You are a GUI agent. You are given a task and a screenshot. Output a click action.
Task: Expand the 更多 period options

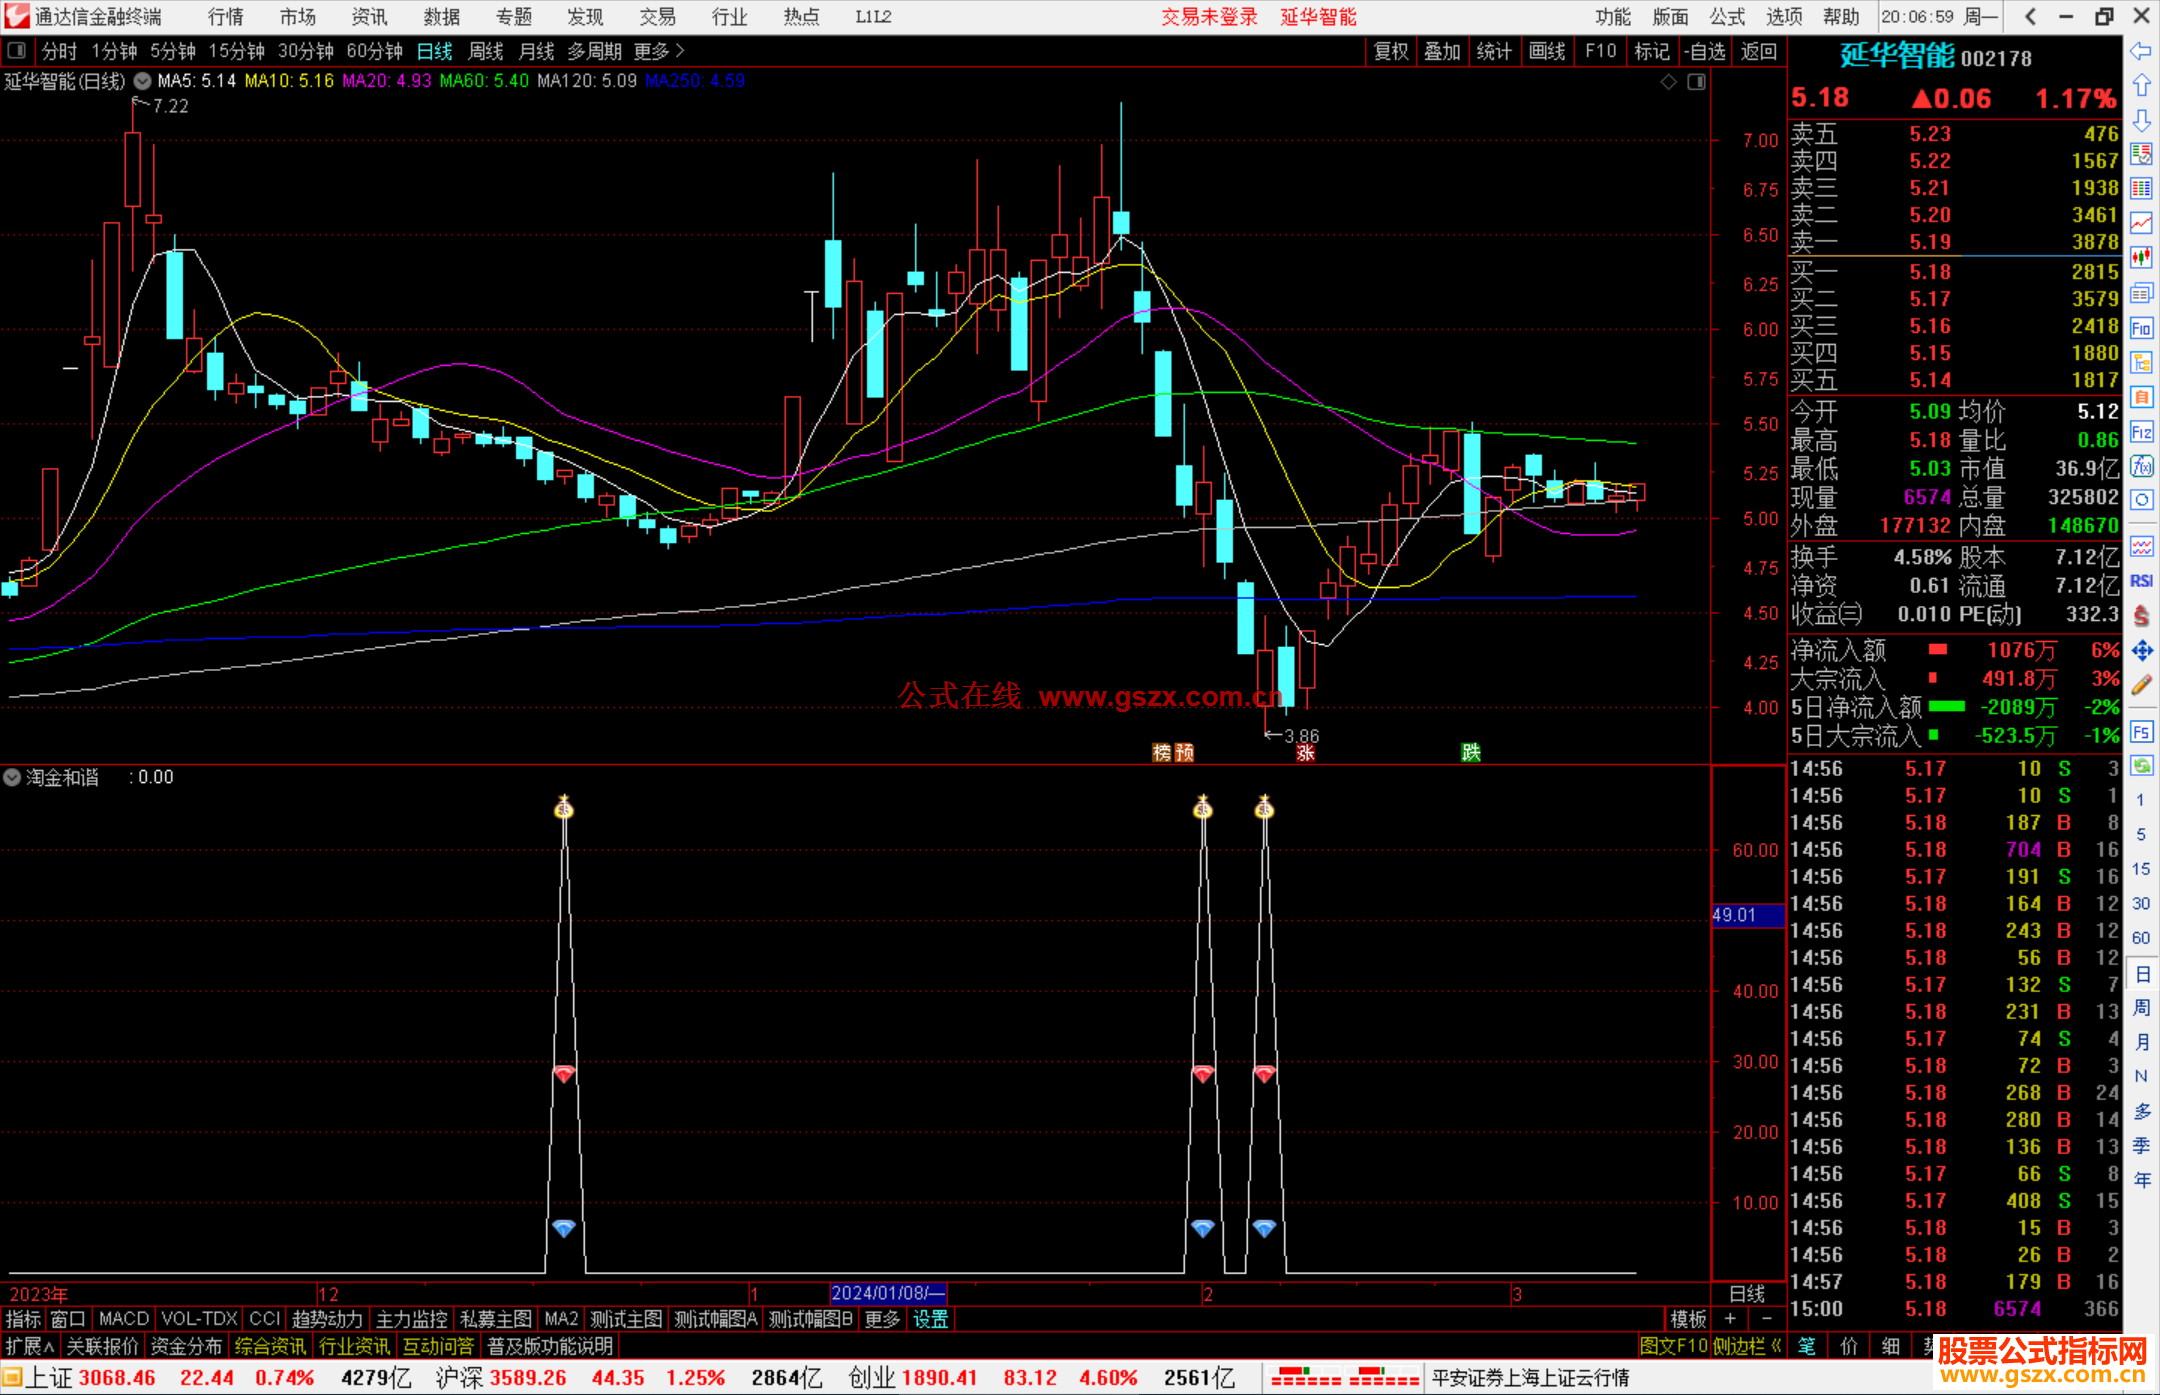pyautogui.click(x=658, y=51)
